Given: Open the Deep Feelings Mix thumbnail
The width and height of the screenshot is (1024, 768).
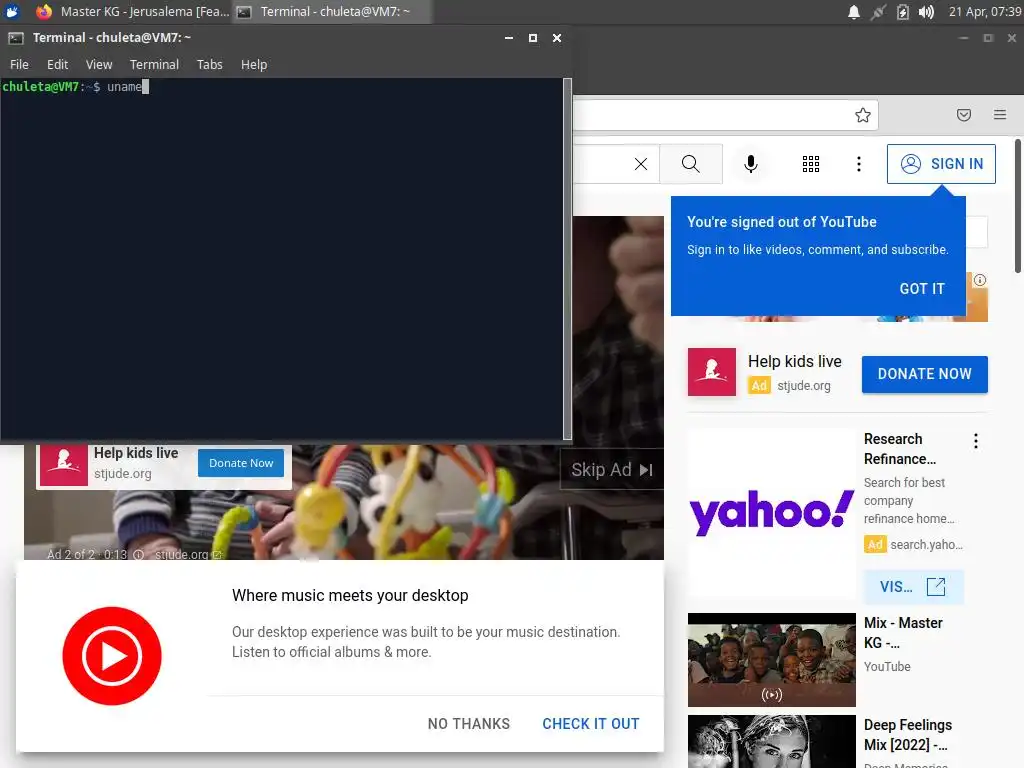Looking at the screenshot, I should [x=771, y=741].
